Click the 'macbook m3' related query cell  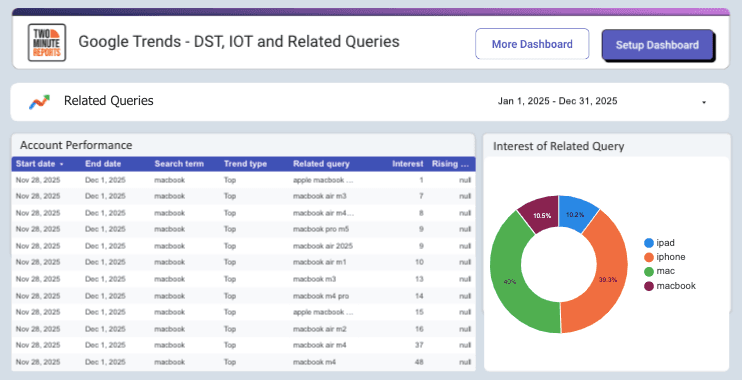point(314,279)
